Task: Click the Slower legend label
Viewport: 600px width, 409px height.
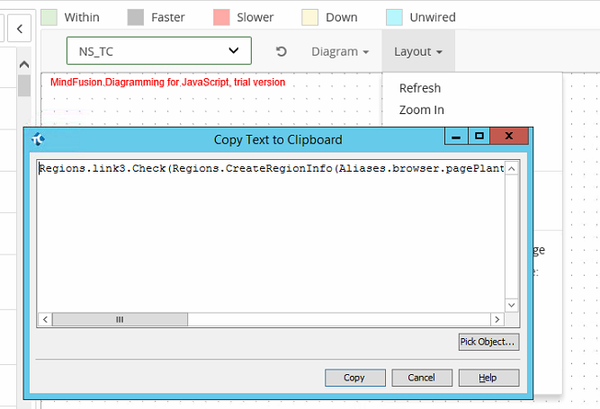Action: [255, 17]
